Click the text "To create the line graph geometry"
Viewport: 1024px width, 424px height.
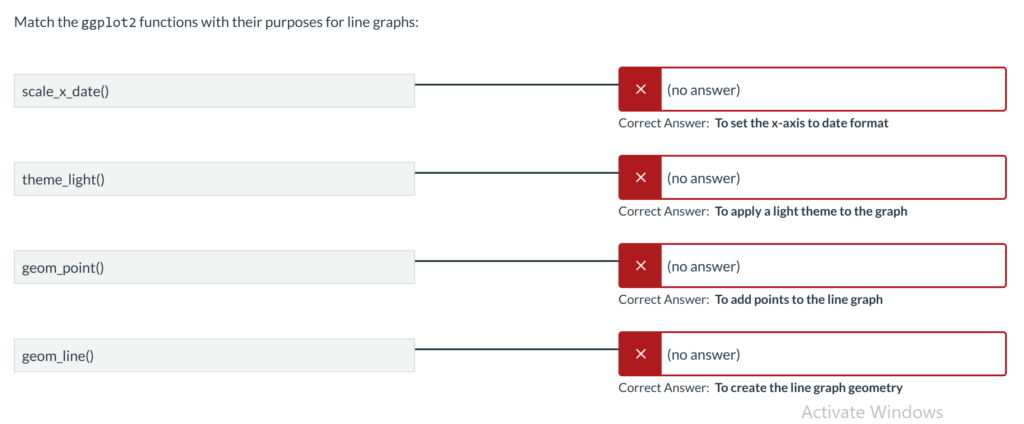pyautogui.click(x=808, y=388)
